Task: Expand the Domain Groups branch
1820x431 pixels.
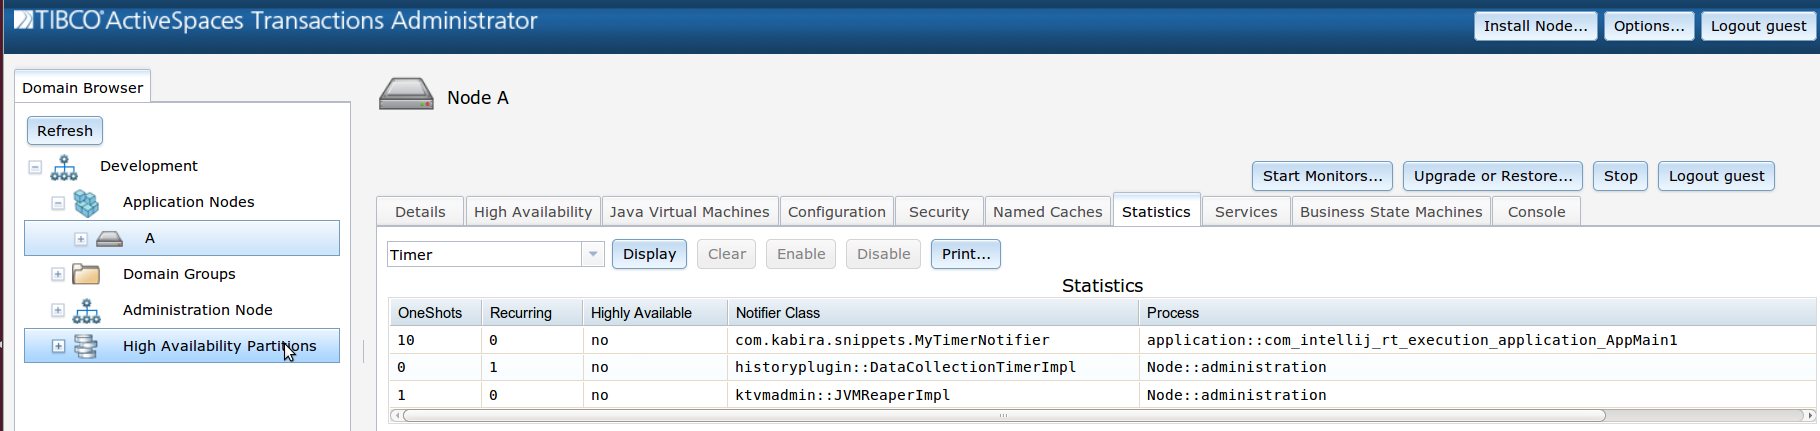Action: click(x=58, y=275)
